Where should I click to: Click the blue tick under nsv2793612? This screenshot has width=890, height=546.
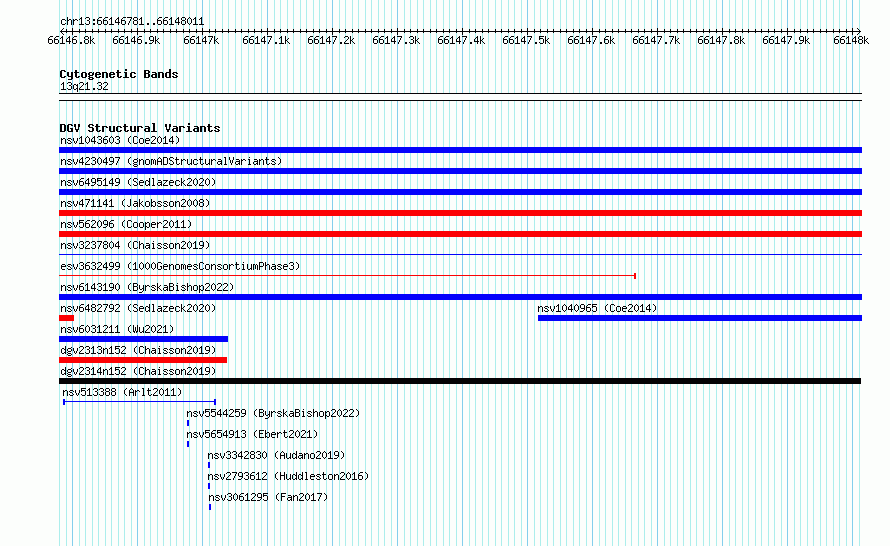point(209,486)
